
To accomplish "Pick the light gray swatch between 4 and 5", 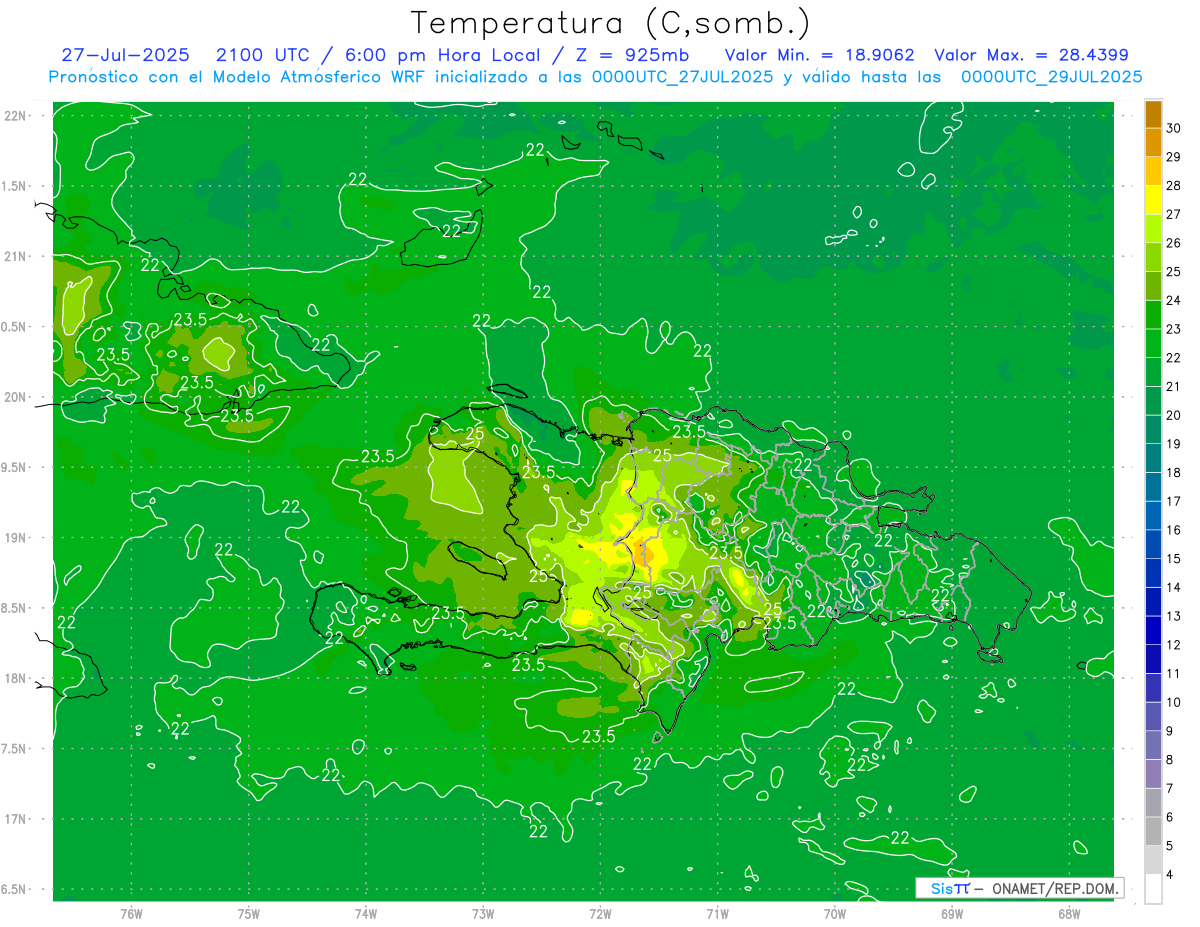I will pyautogui.click(x=1154, y=860).
